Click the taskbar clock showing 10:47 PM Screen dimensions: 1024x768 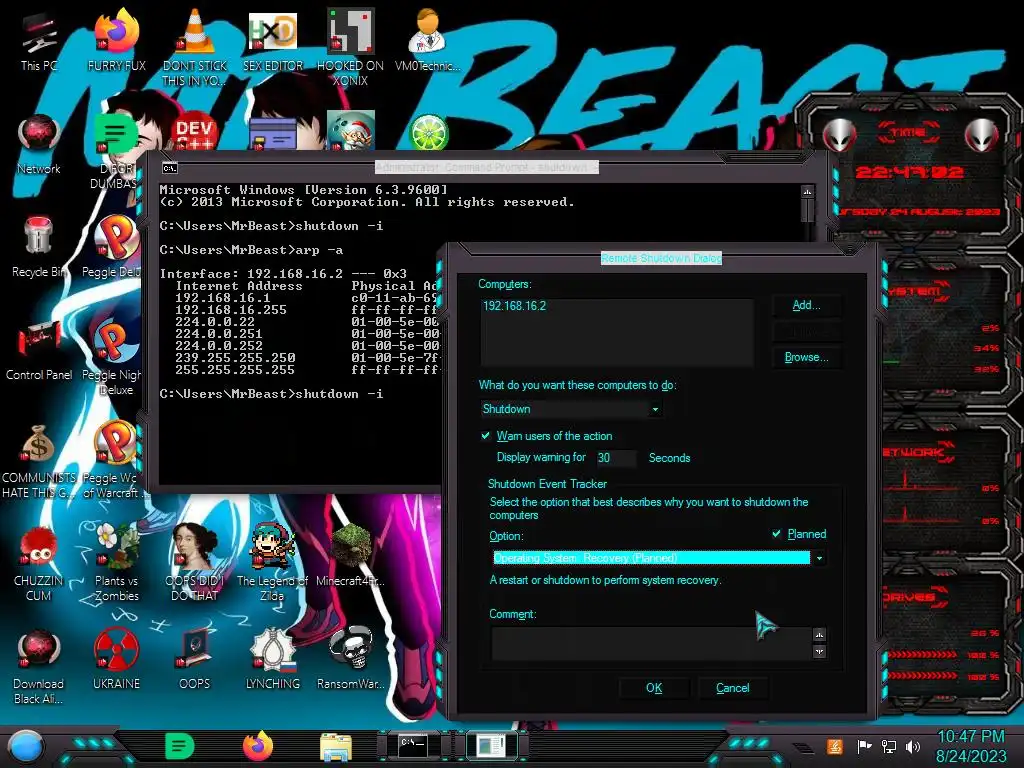(970, 746)
